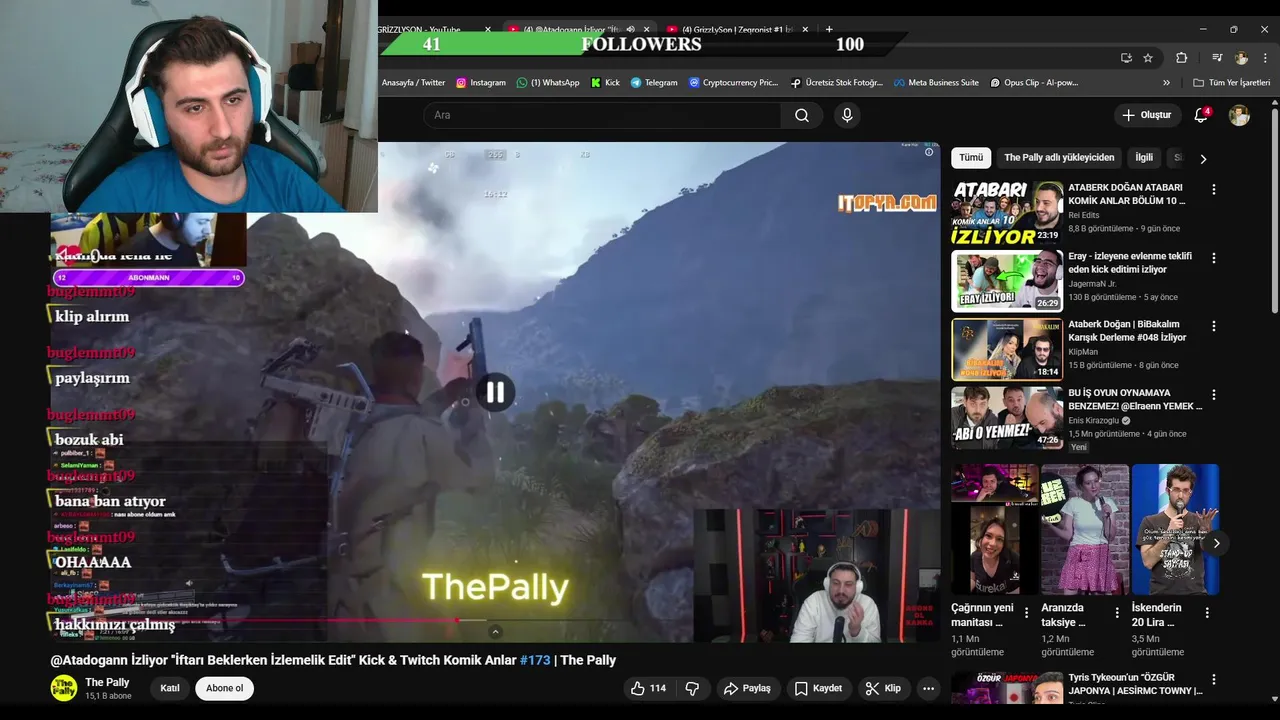Open İskenderin 20 Lira short thumbnail
Screen dimensions: 1280x720
(x=1175, y=529)
